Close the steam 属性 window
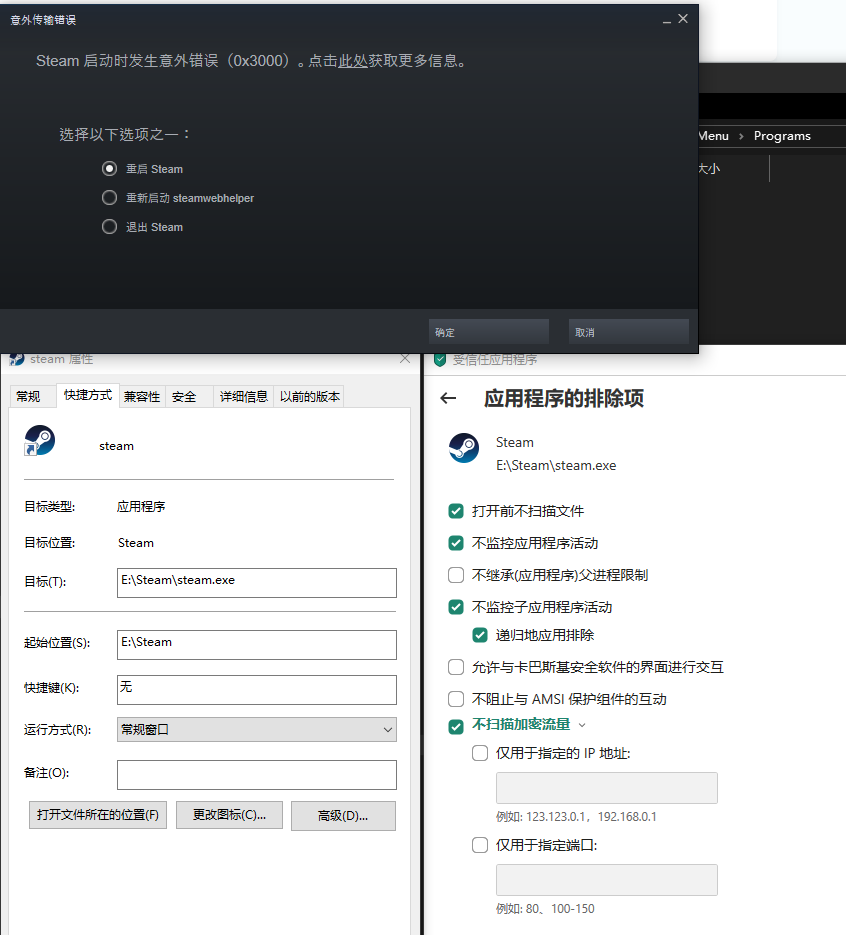Image resolution: width=846 pixels, height=935 pixels. [x=405, y=358]
